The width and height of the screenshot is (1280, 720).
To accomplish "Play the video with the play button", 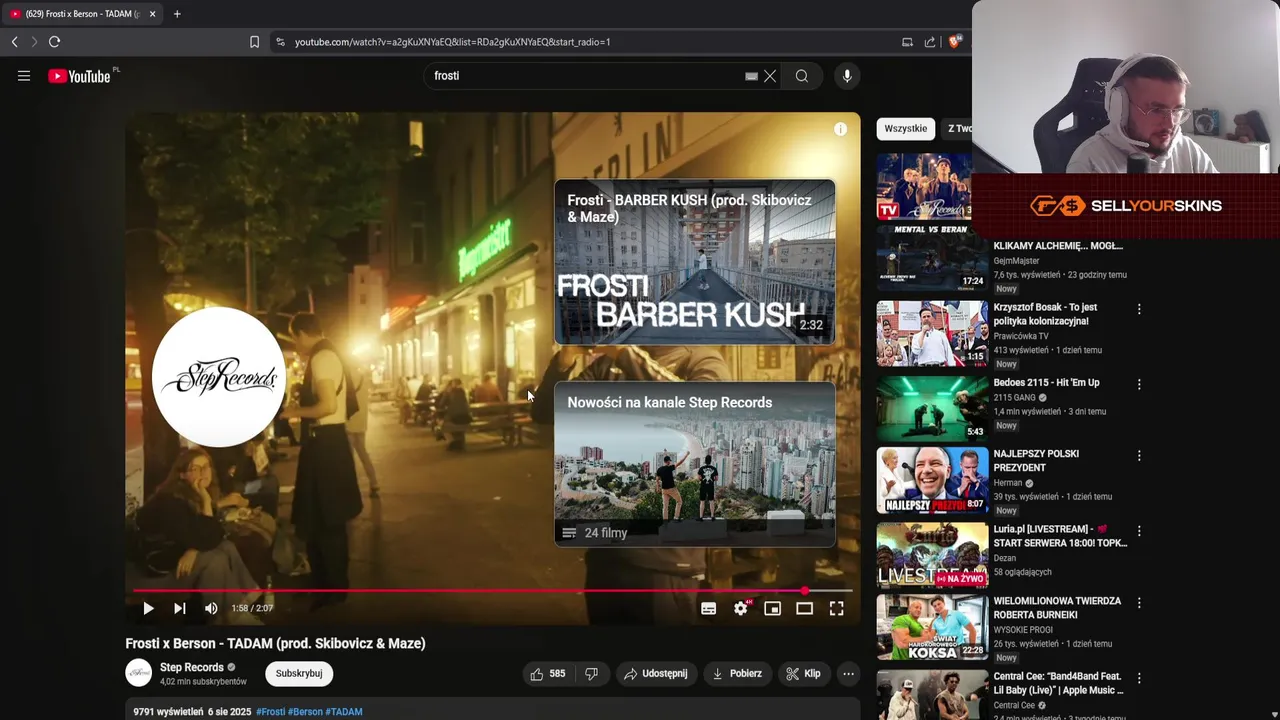I will click(148, 608).
